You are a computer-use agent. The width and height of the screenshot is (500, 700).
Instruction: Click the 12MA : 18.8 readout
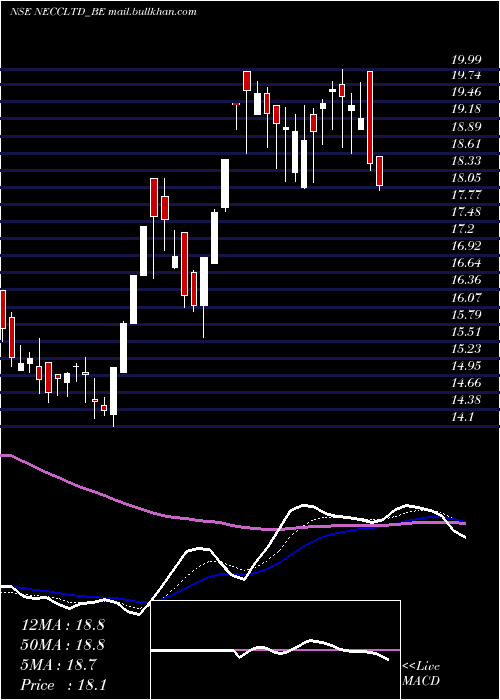click(63, 625)
